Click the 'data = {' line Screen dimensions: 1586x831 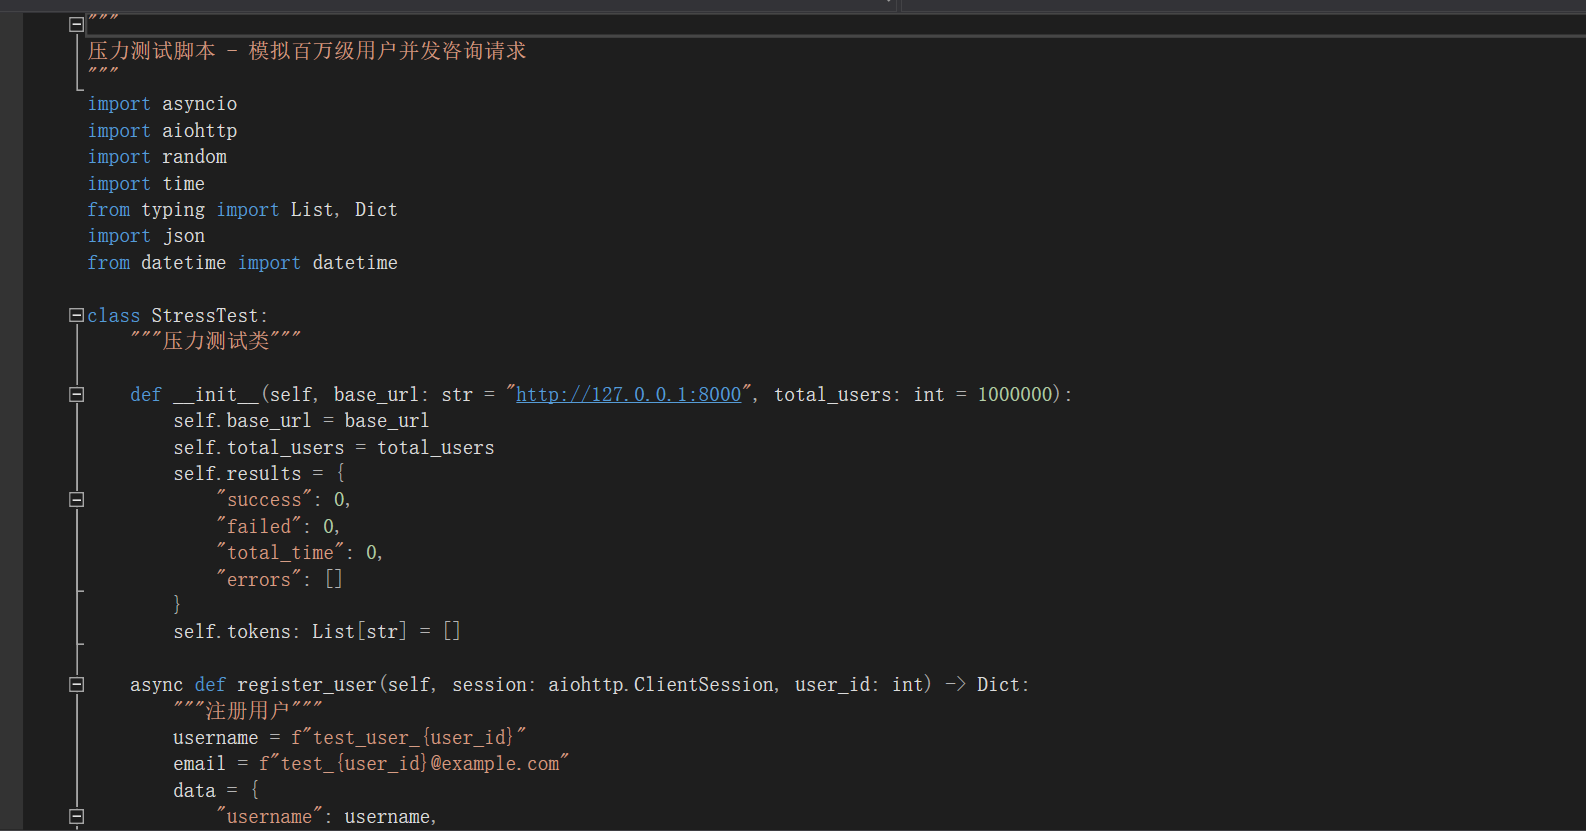(x=216, y=790)
